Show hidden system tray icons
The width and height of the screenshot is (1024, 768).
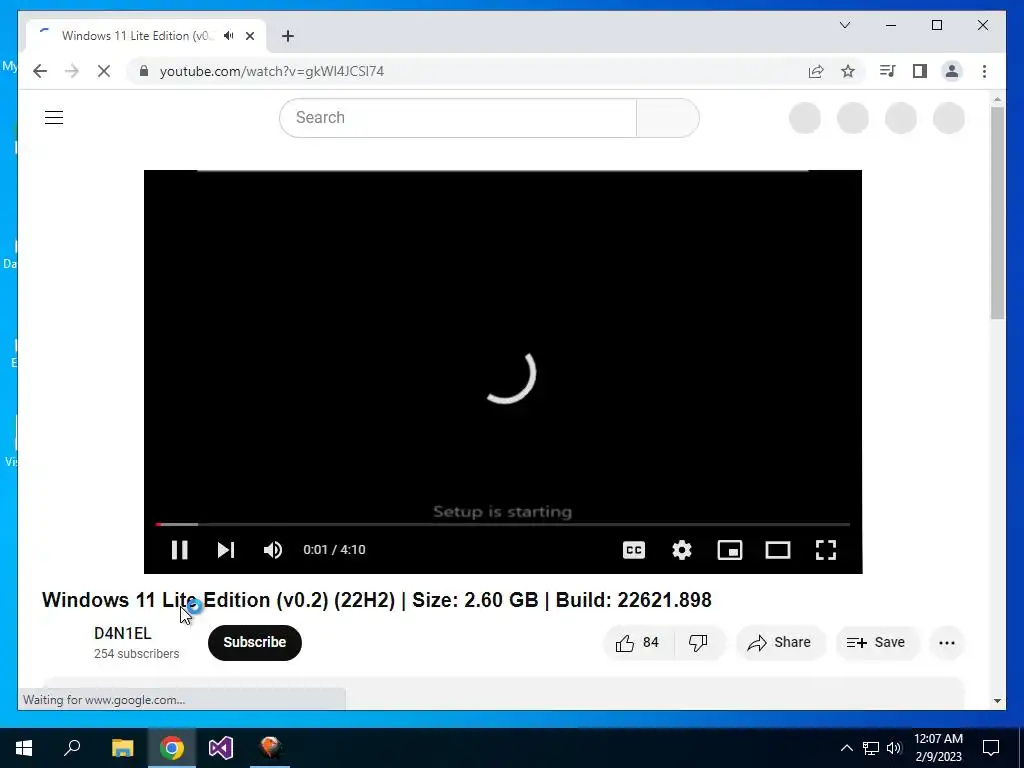[x=846, y=748]
